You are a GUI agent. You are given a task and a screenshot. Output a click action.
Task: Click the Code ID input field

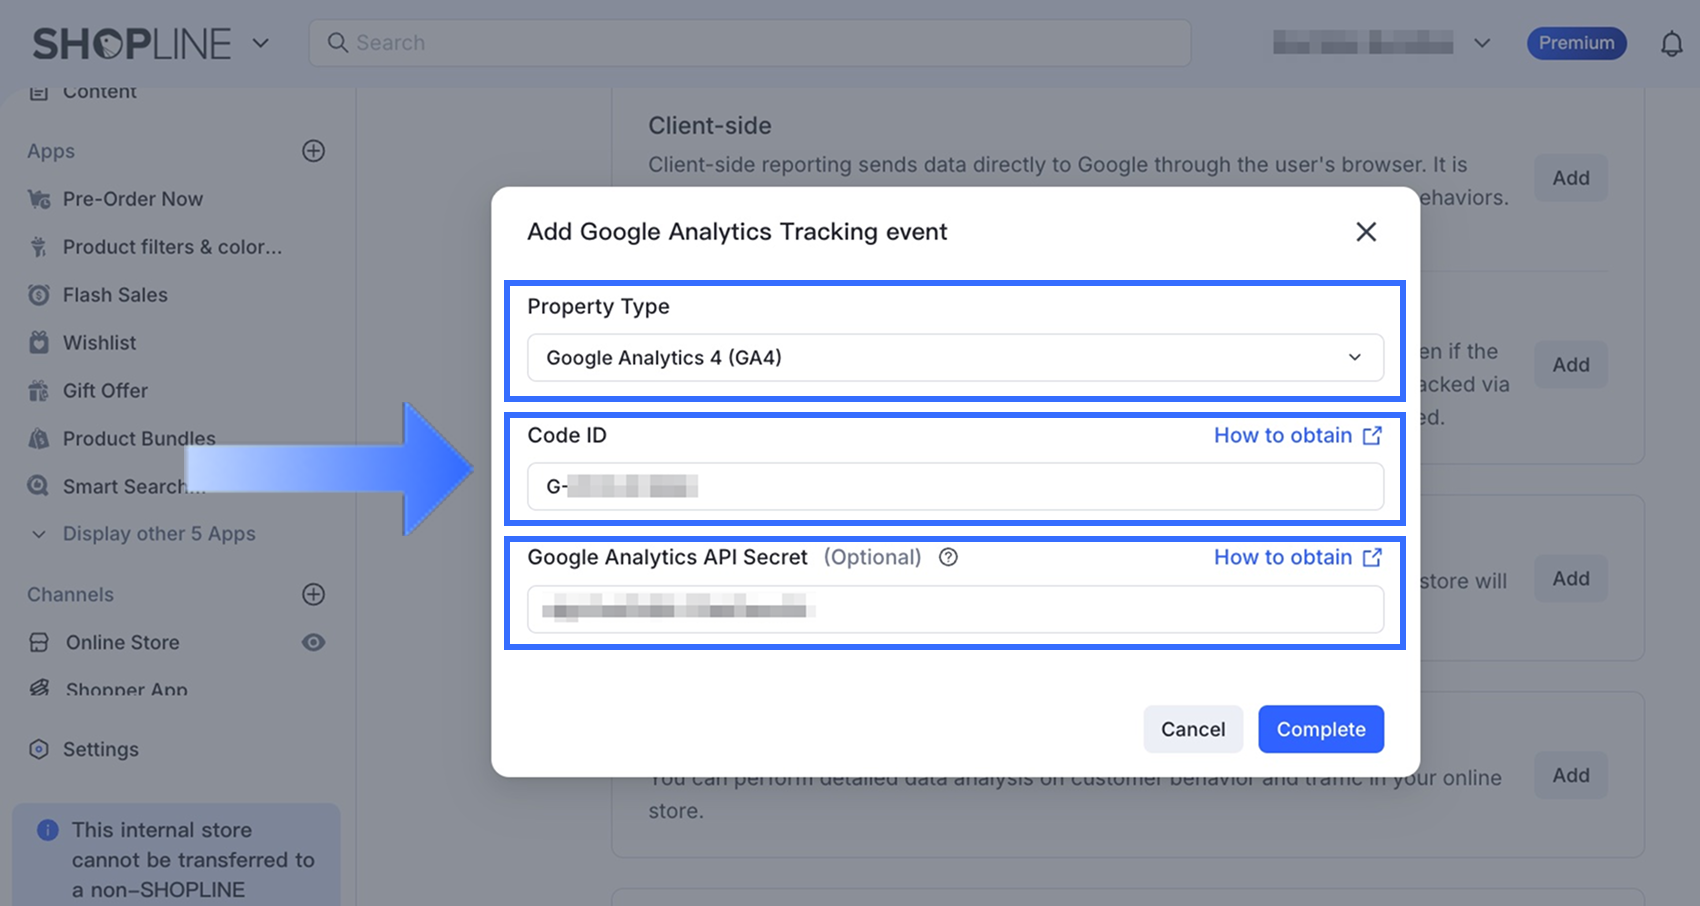[x=955, y=487]
